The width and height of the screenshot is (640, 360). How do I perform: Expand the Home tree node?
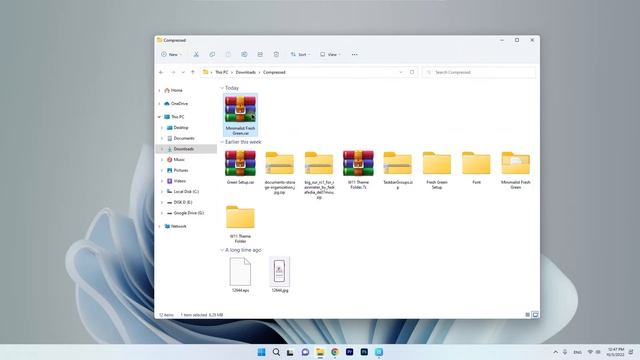pos(159,90)
